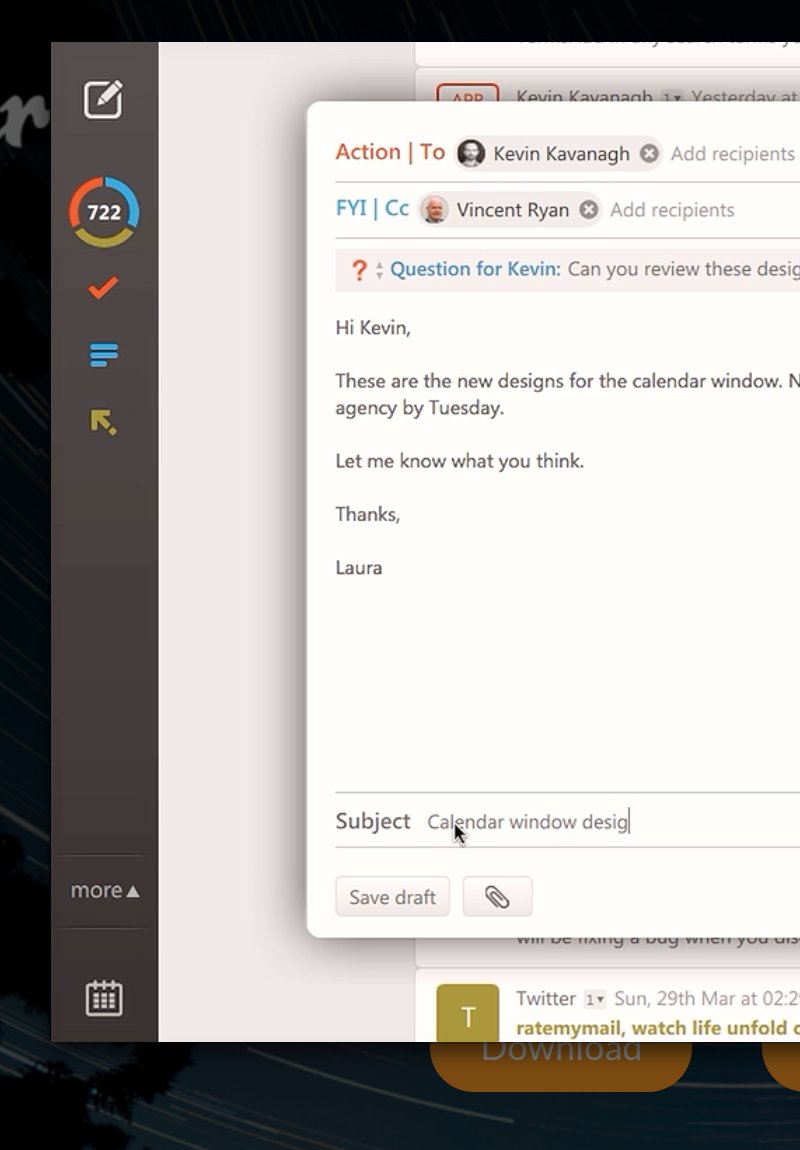Add recipients in the Action To field
The image size is (800, 1150).
tap(733, 154)
